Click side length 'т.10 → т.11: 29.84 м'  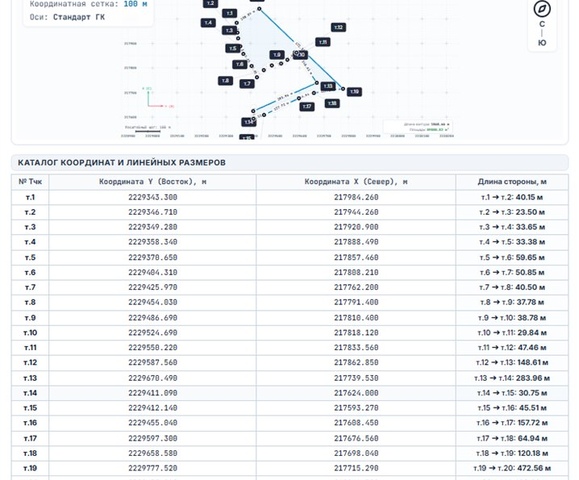tap(512, 333)
